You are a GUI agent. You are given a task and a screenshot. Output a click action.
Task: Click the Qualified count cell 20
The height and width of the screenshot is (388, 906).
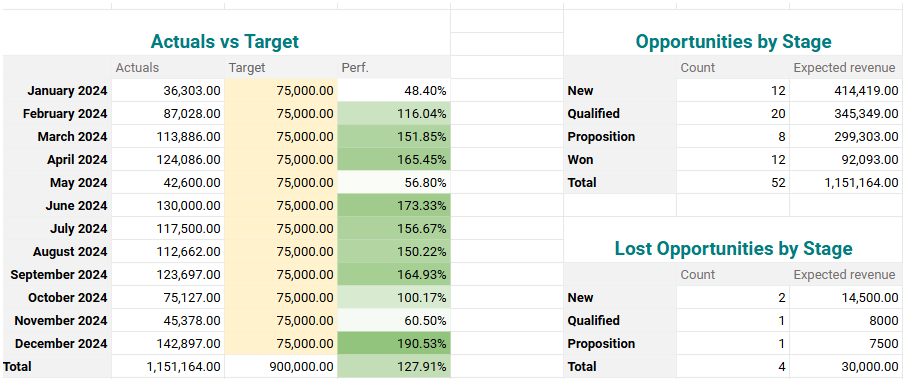733,114
